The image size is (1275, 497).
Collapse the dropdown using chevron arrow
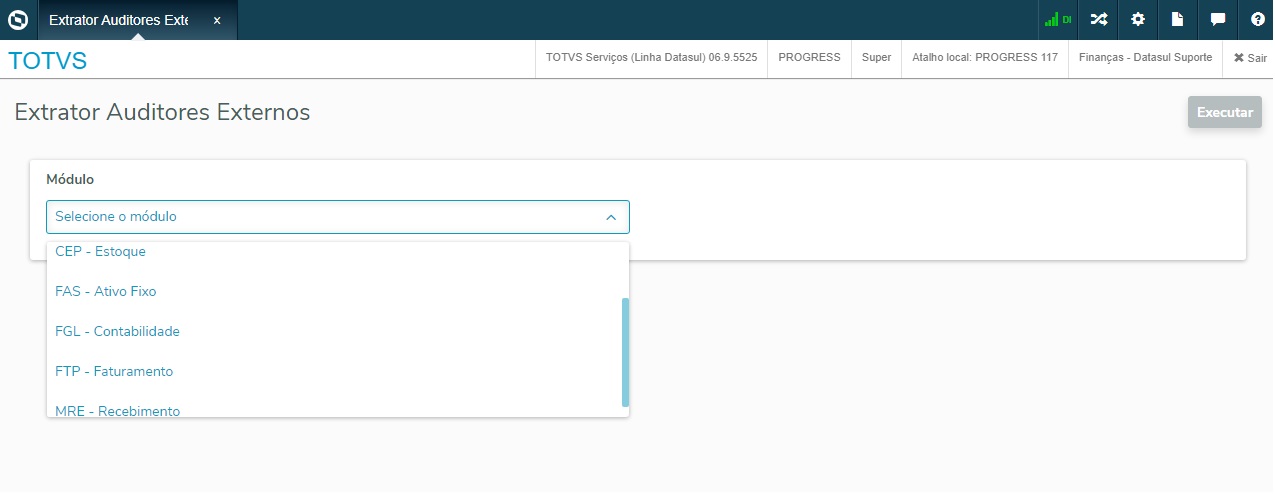click(611, 217)
